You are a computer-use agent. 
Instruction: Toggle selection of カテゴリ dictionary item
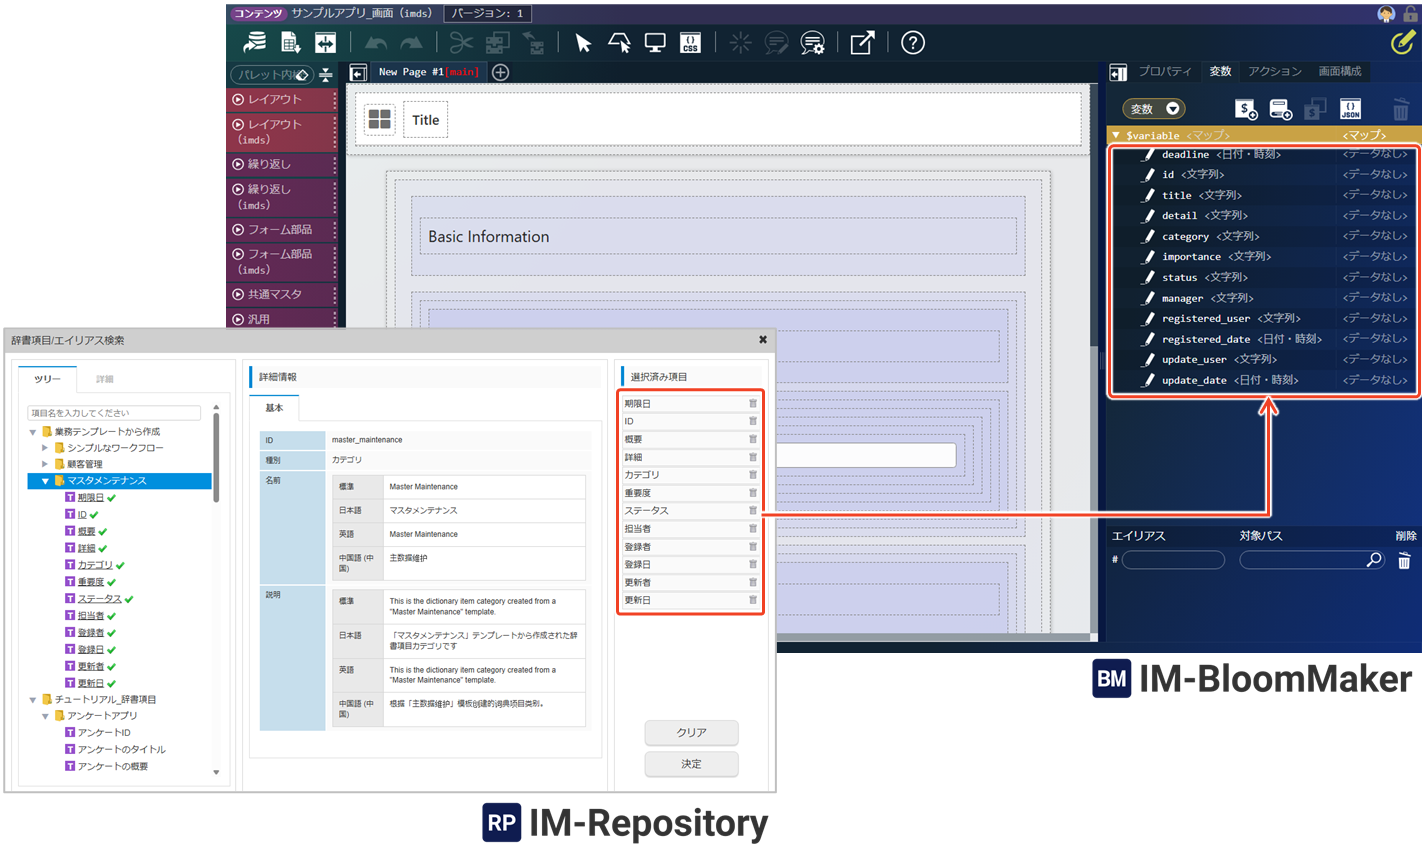tap(95, 565)
